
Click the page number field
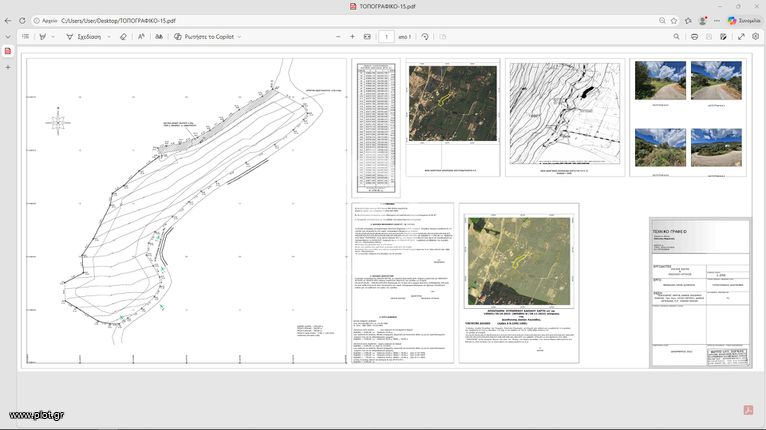tap(386, 37)
